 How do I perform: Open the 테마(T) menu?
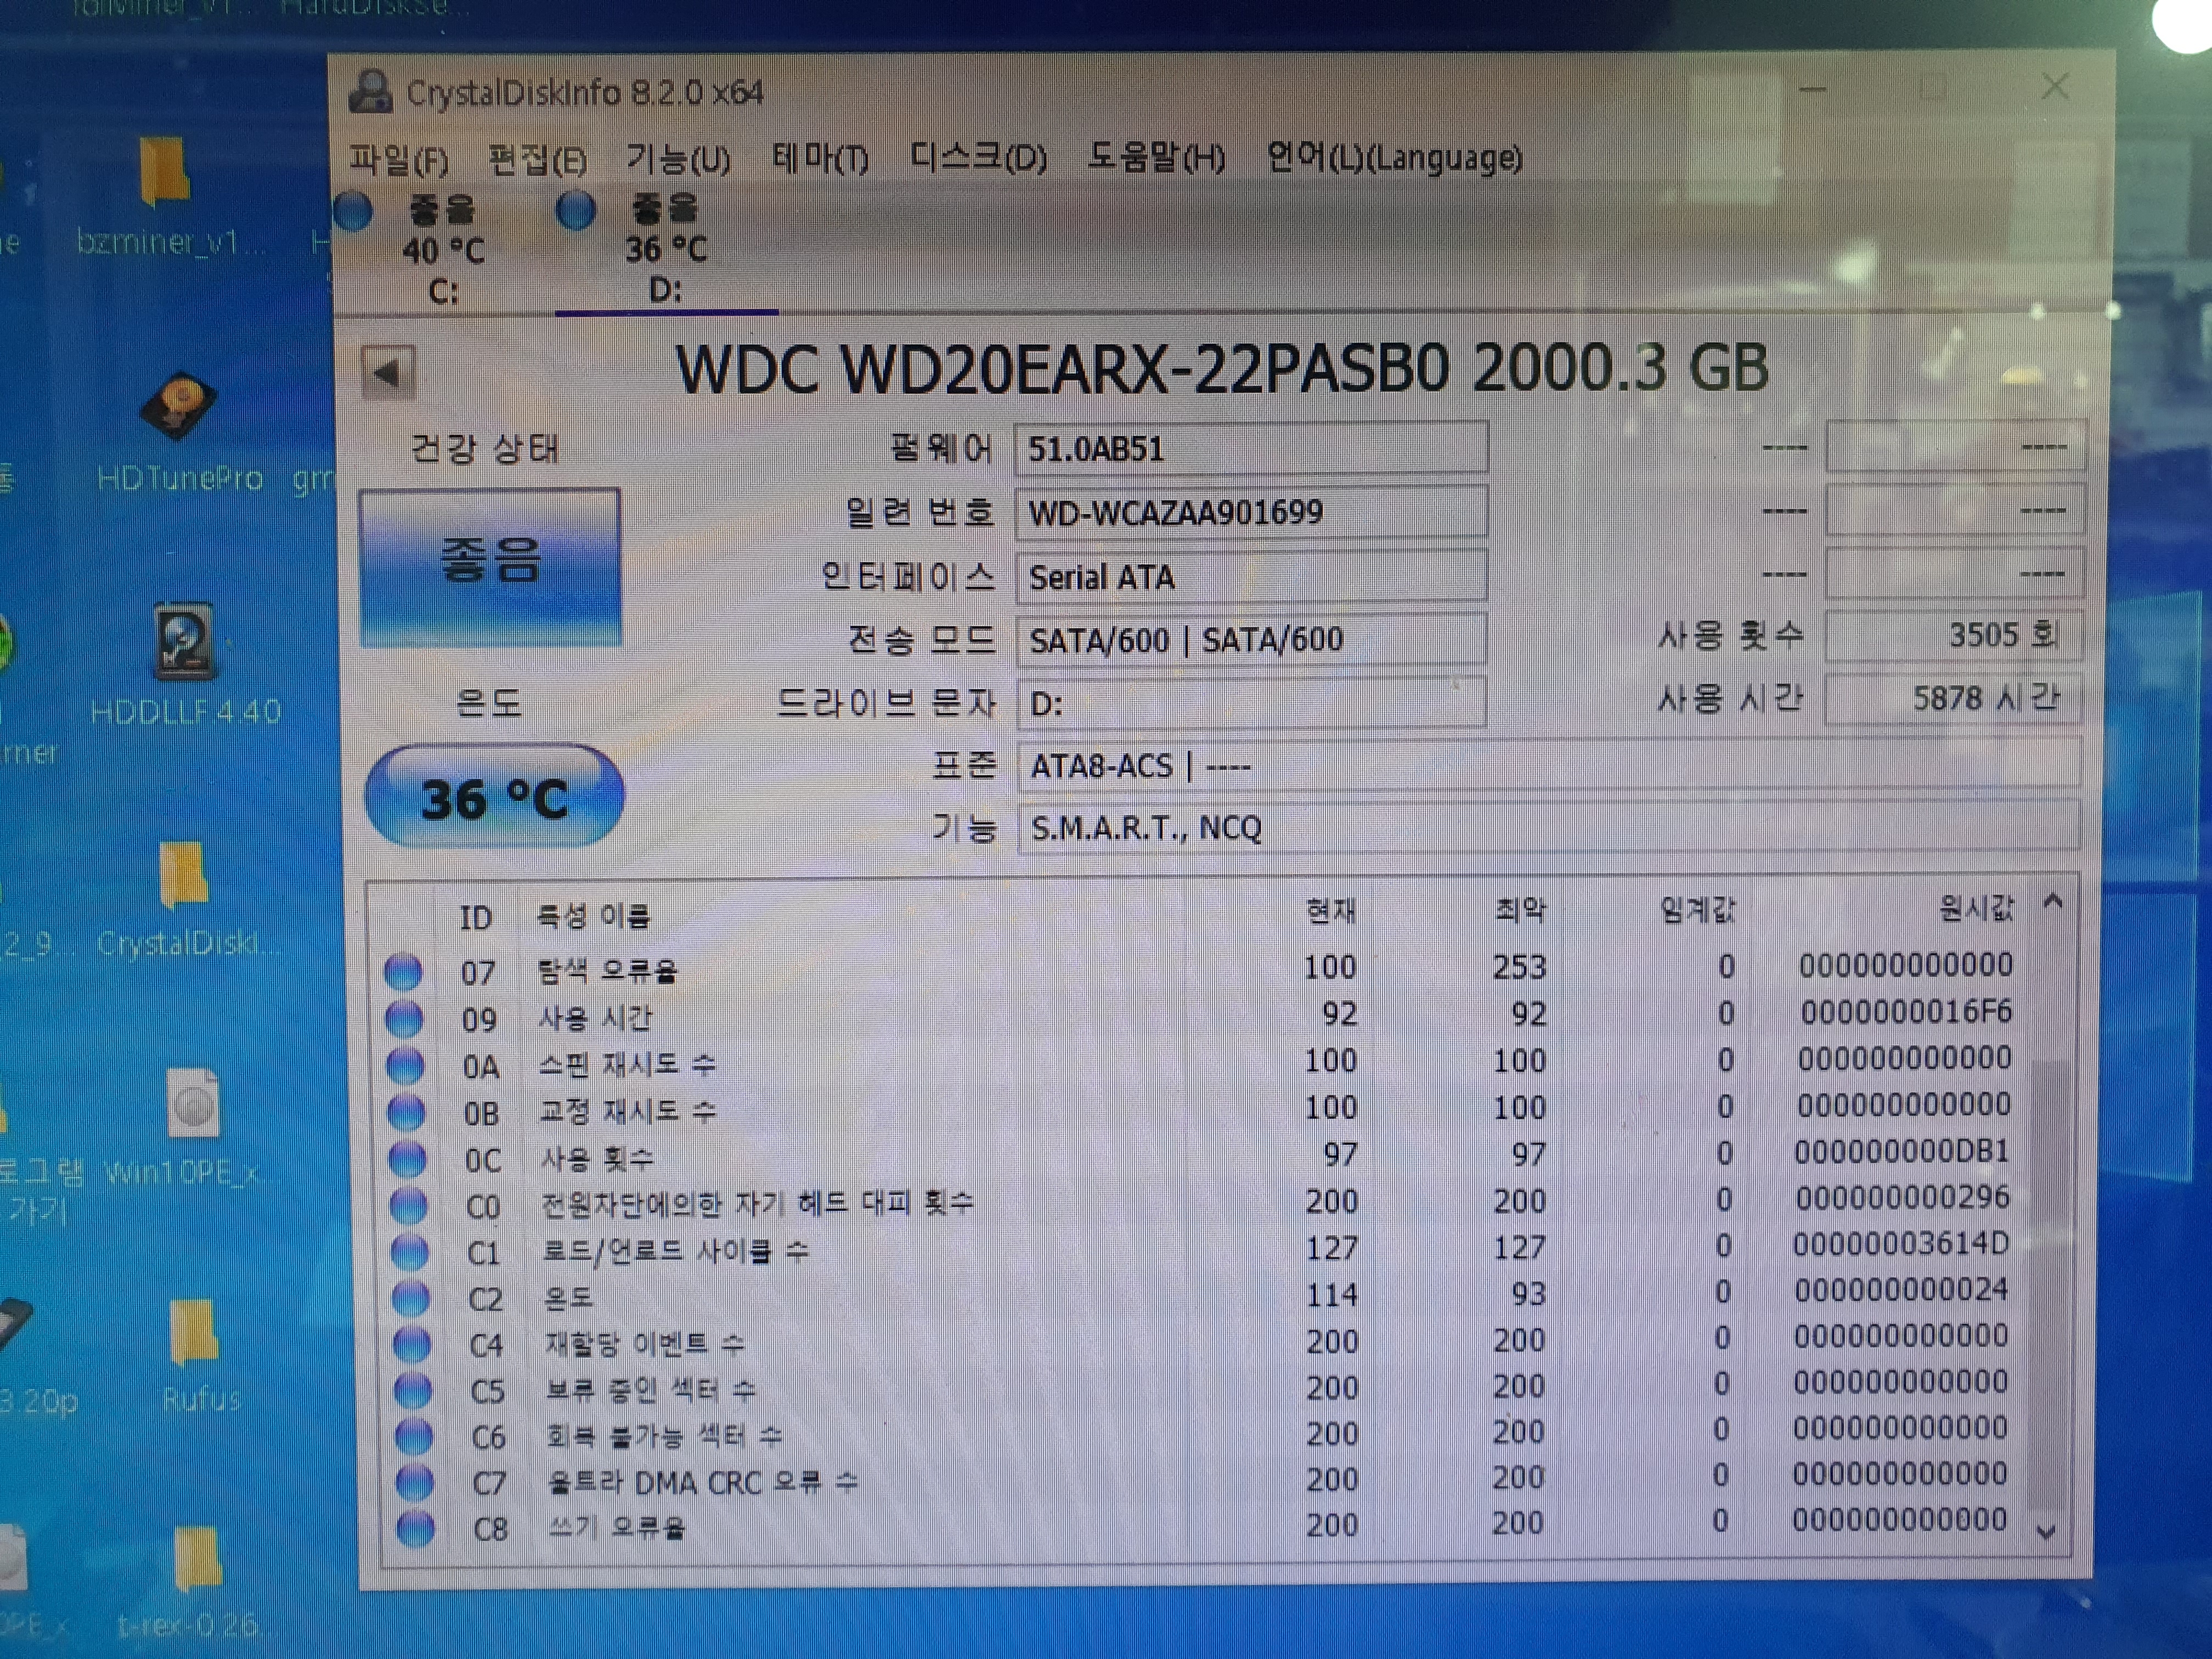820,158
